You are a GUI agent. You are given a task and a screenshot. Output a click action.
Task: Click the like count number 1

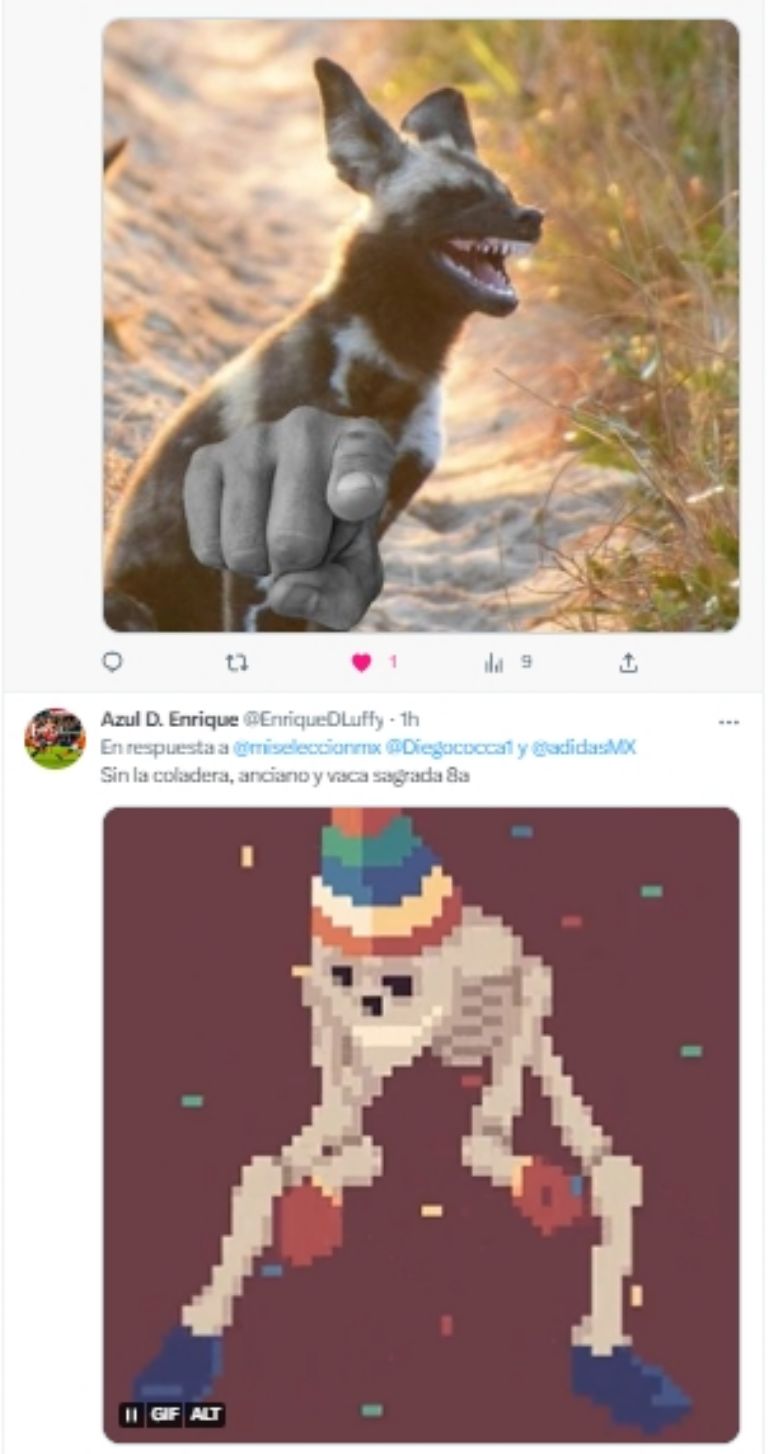(393, 662)
